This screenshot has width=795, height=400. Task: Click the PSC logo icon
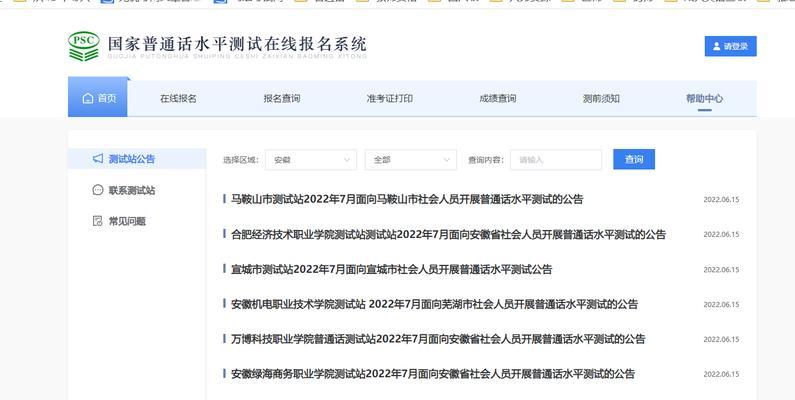tap(84, 46)
